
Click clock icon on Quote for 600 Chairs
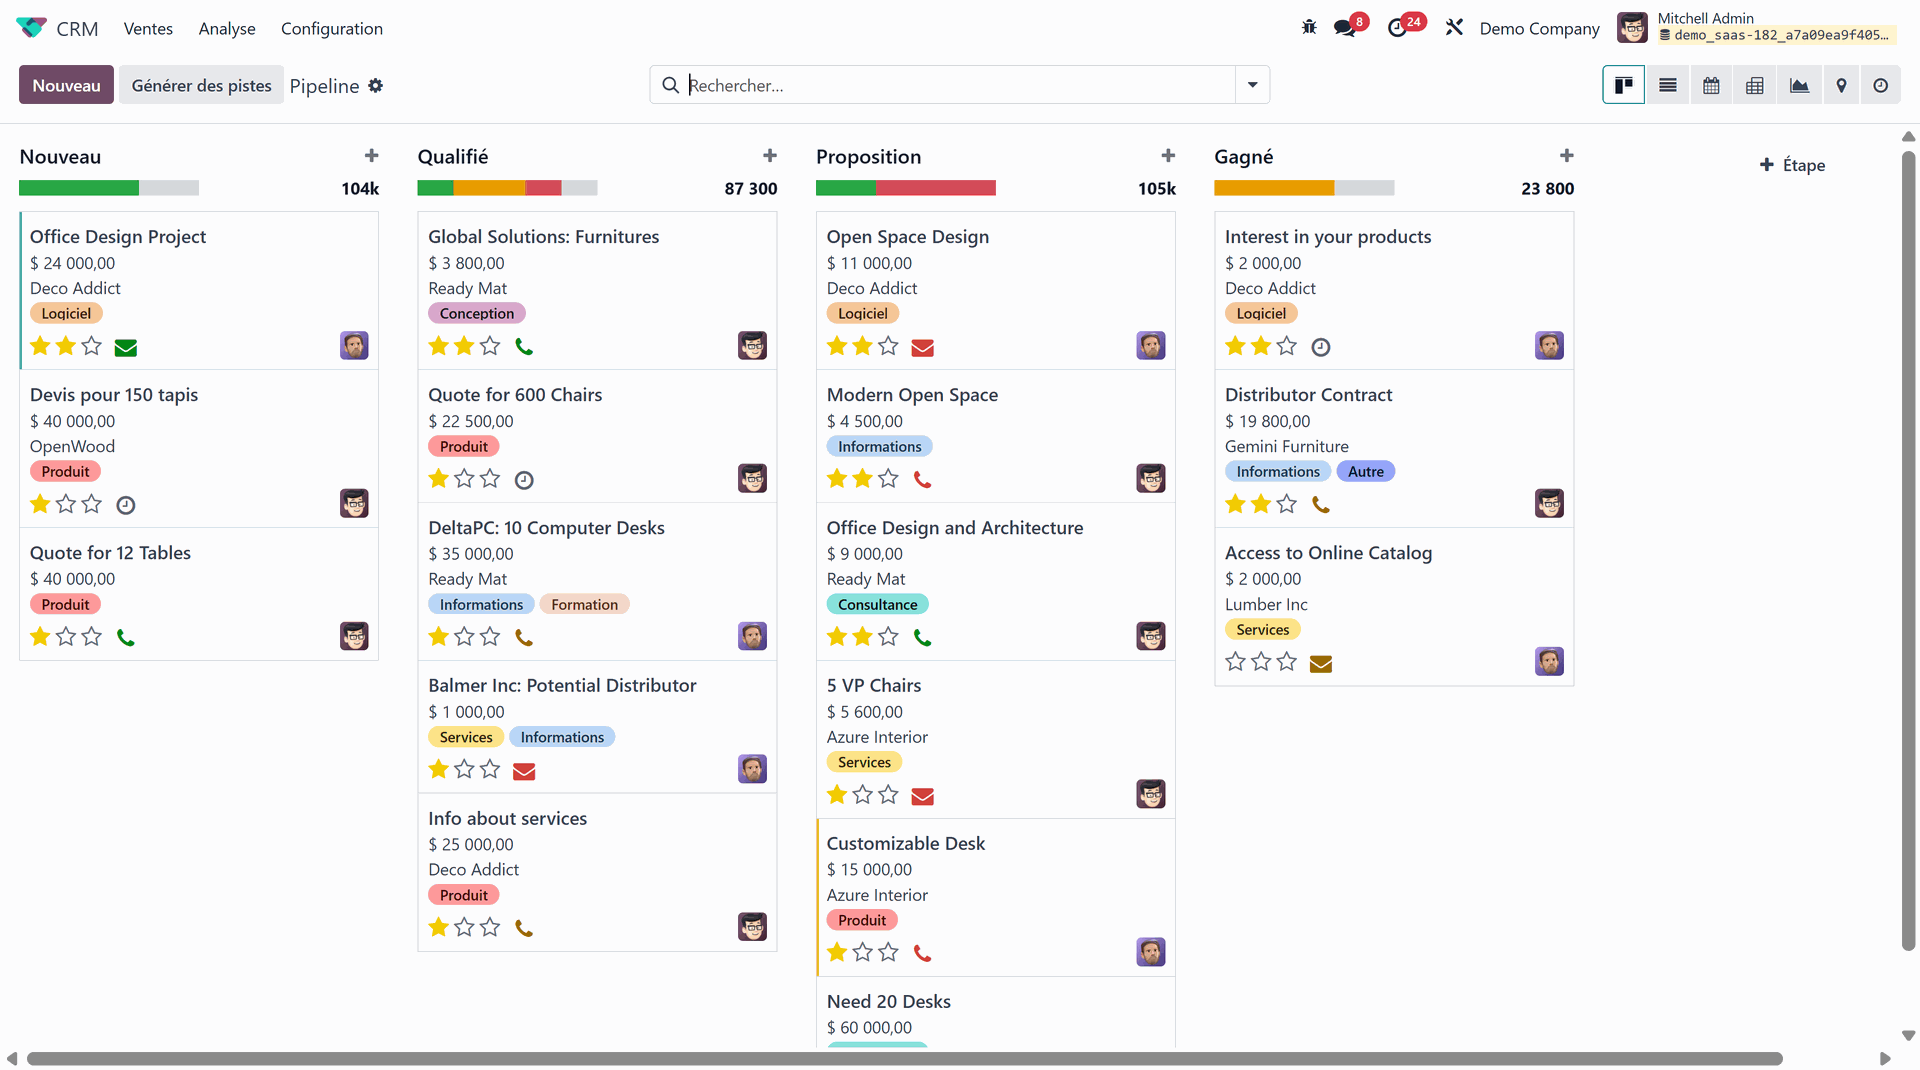[524, 480]
